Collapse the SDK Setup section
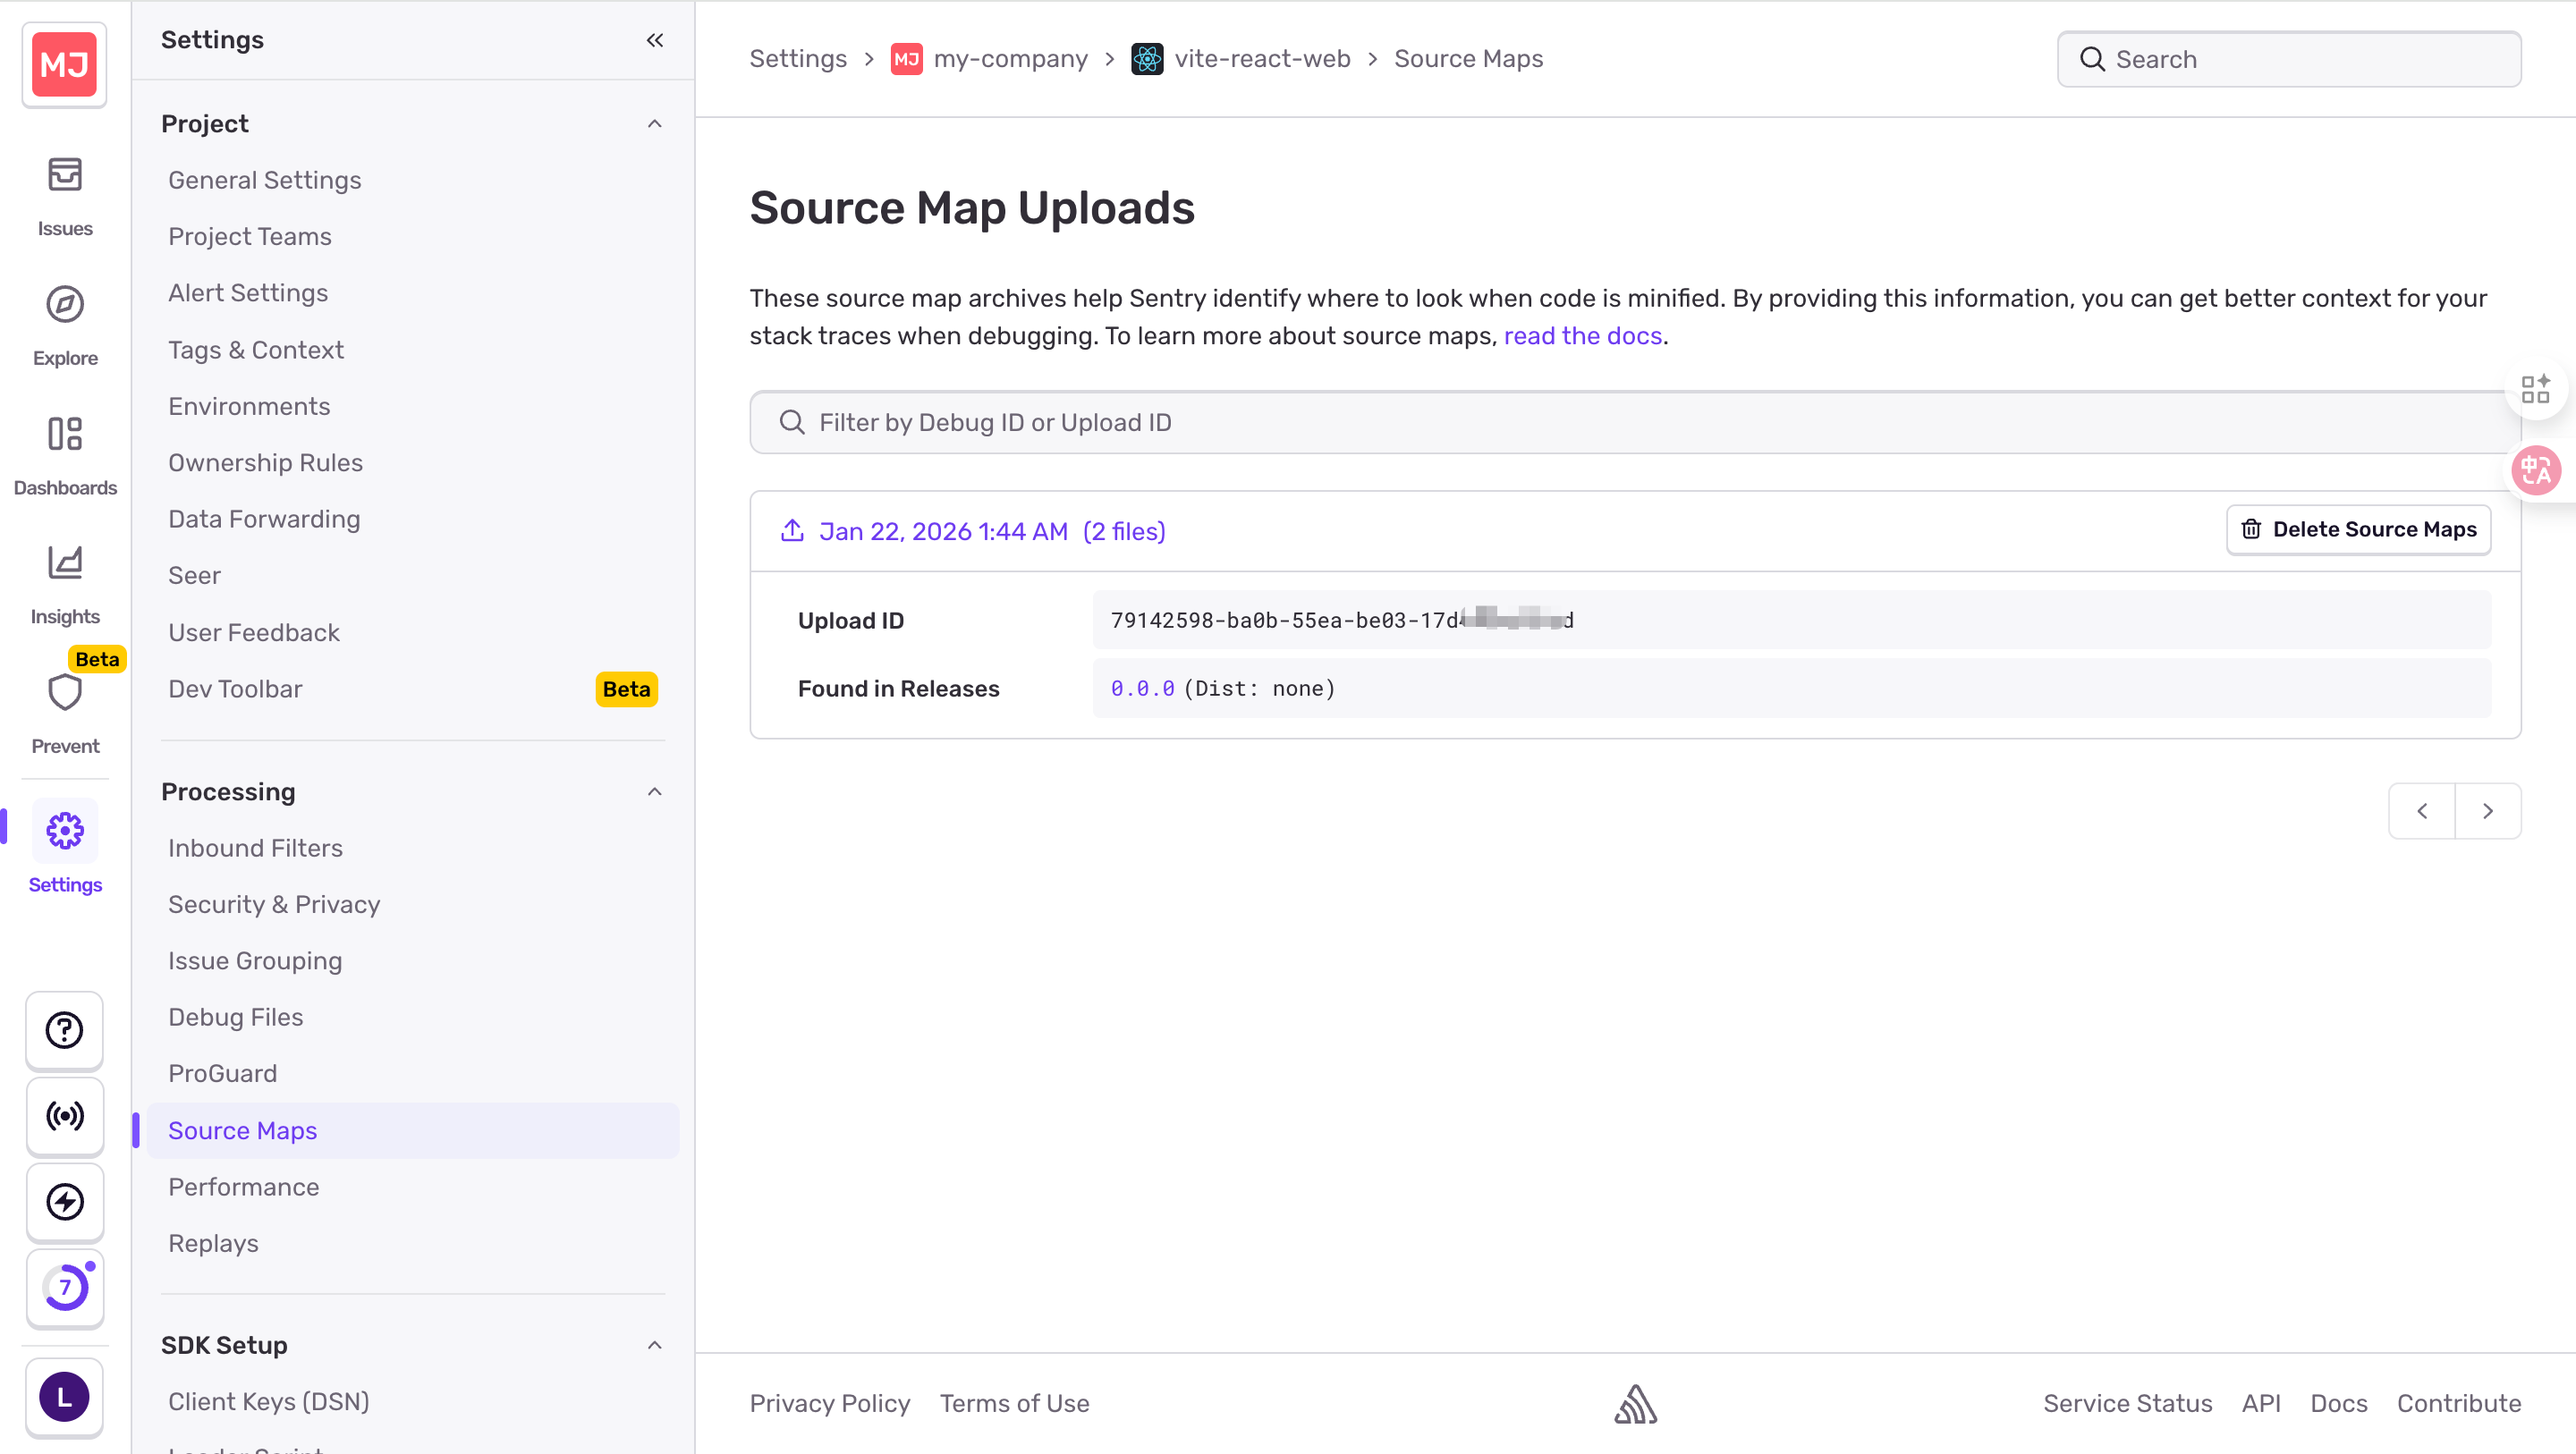The height and width of the screenshot is (1454, 2576). click(x=655, y=1345)
